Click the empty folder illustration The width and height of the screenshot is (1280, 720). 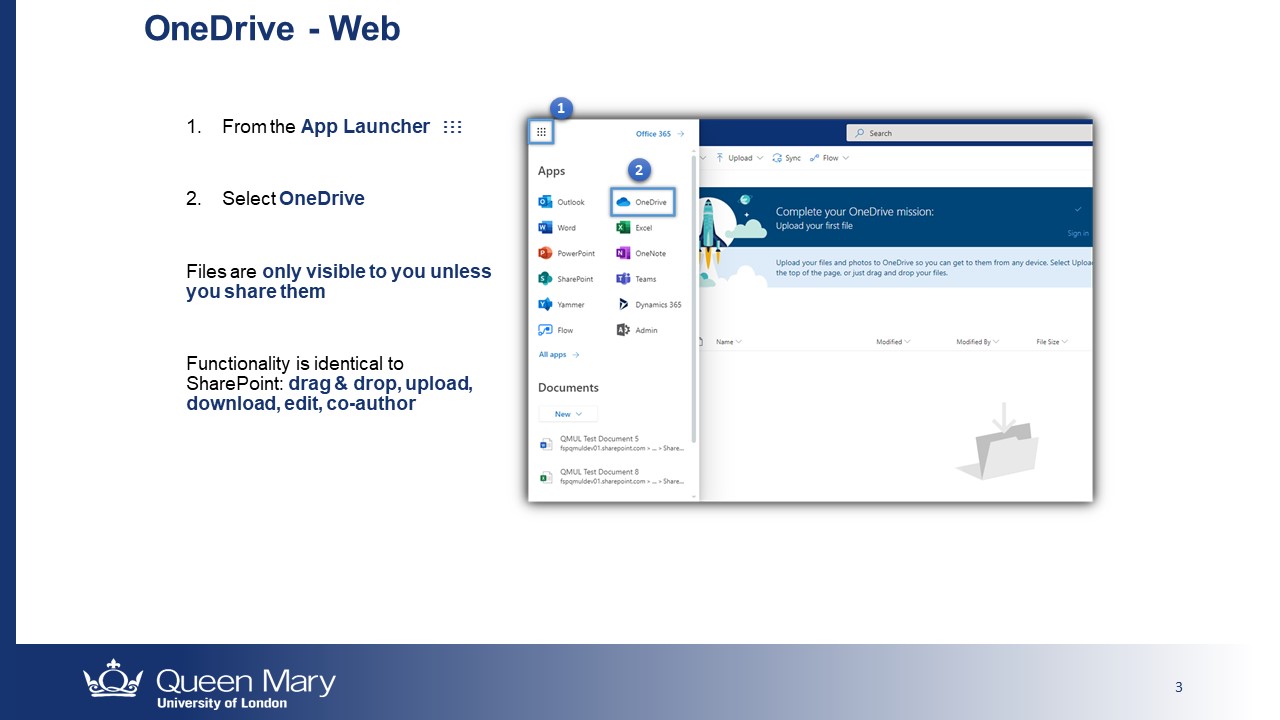point(998,442)
